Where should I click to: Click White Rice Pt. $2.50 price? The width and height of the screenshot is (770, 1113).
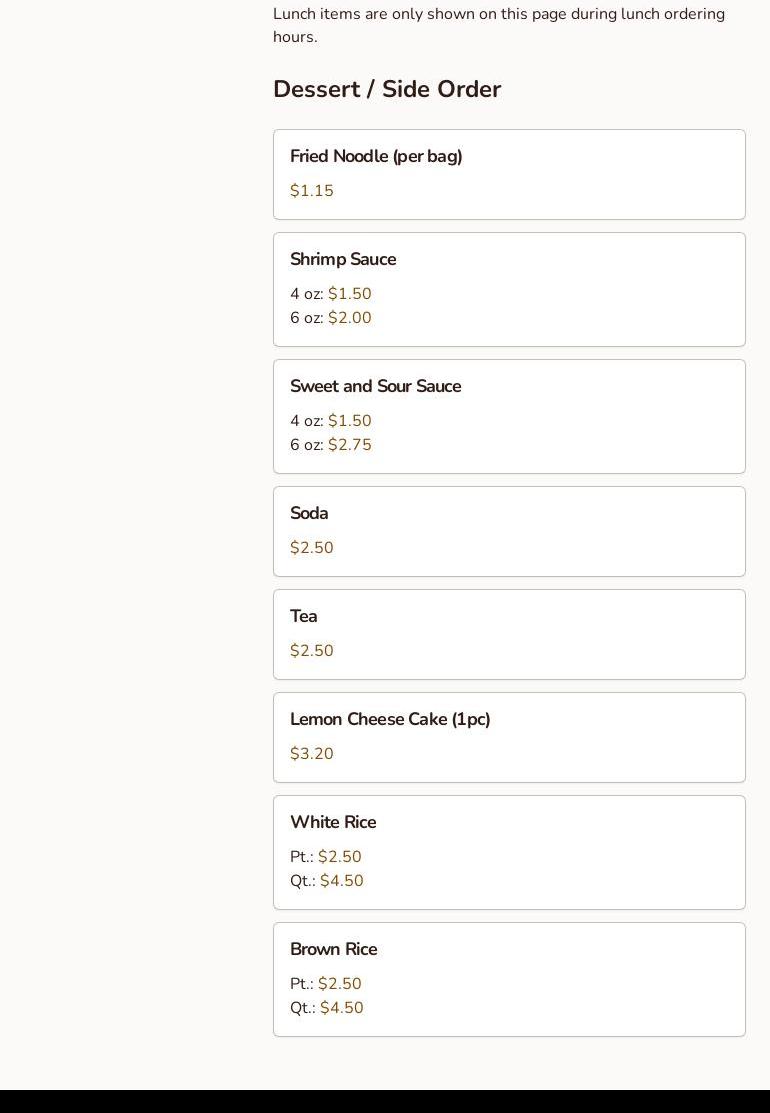pos(339,857)
